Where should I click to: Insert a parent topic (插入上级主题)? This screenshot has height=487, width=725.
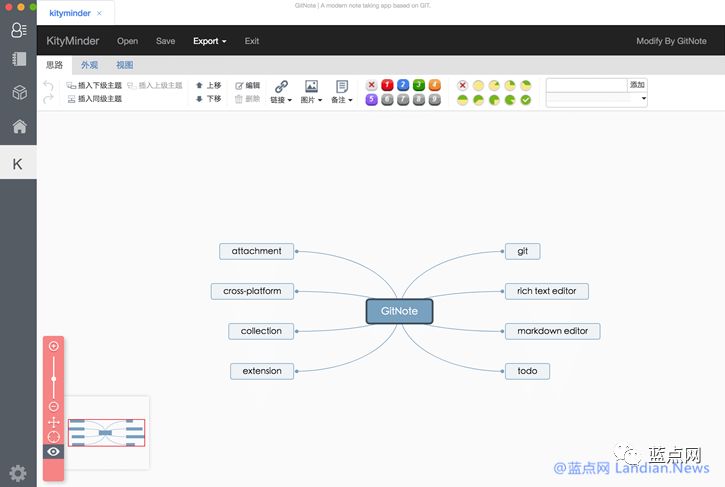click(154, 85)
